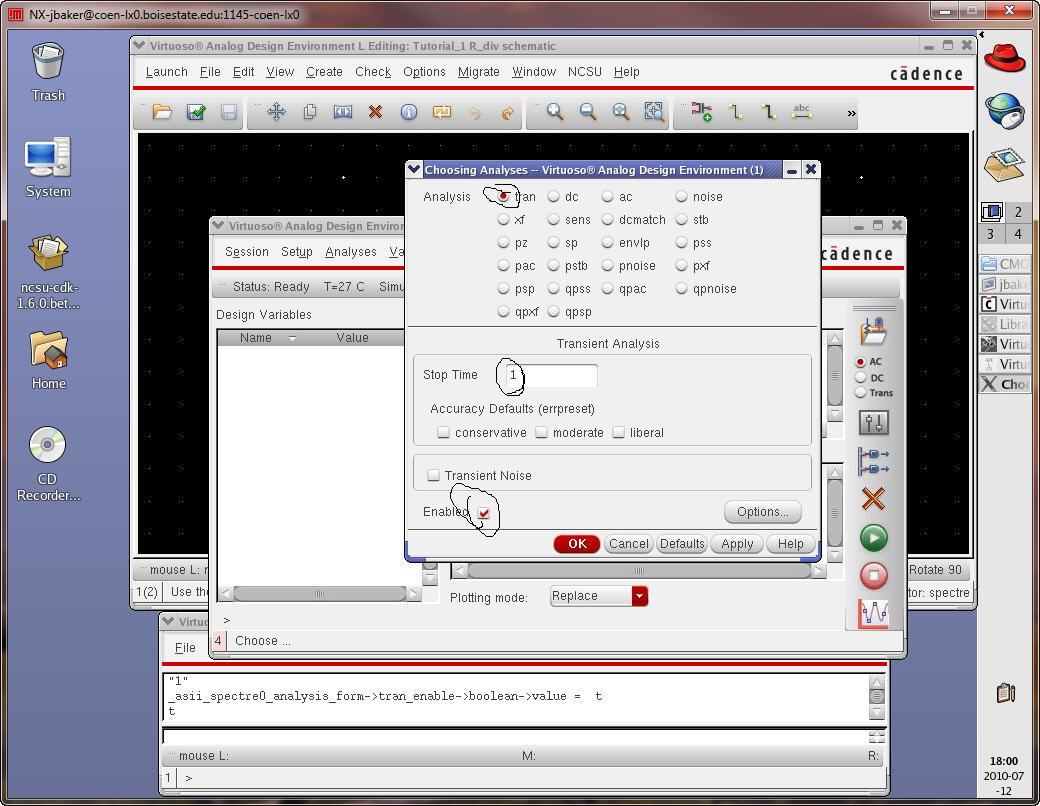The height and width of the screenshot is (806, 1040).
Task: Click the red Delete X toolbar icon
Action: click(x=375, y=112)
